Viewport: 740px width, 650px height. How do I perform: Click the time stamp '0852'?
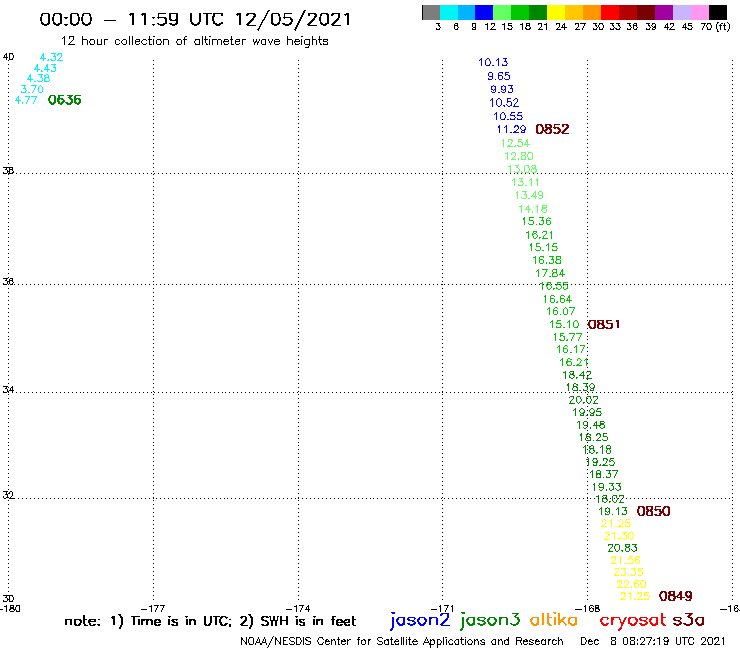(x=552, y=129)
